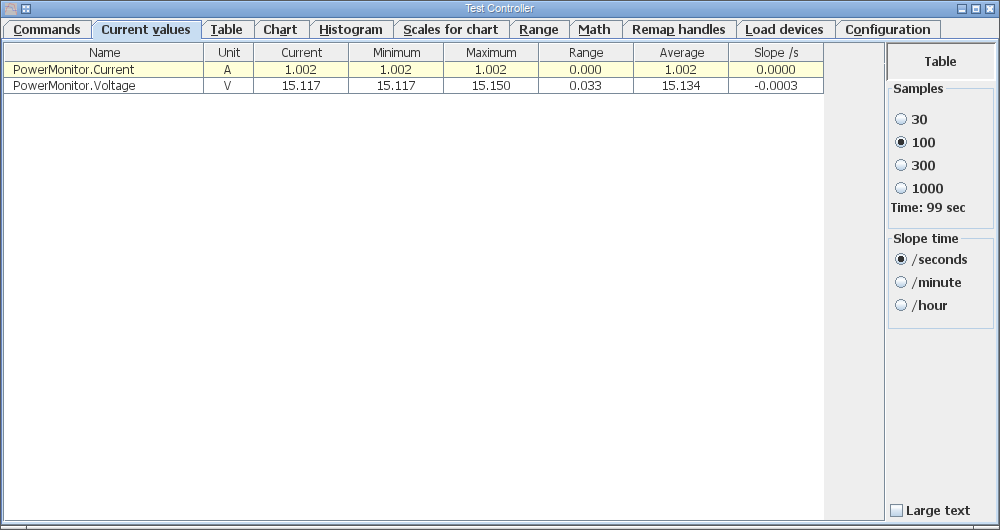Viewport: 1000px width, 530px height.
Task: Click the unit cell showing V
Action: click(228, 85)
